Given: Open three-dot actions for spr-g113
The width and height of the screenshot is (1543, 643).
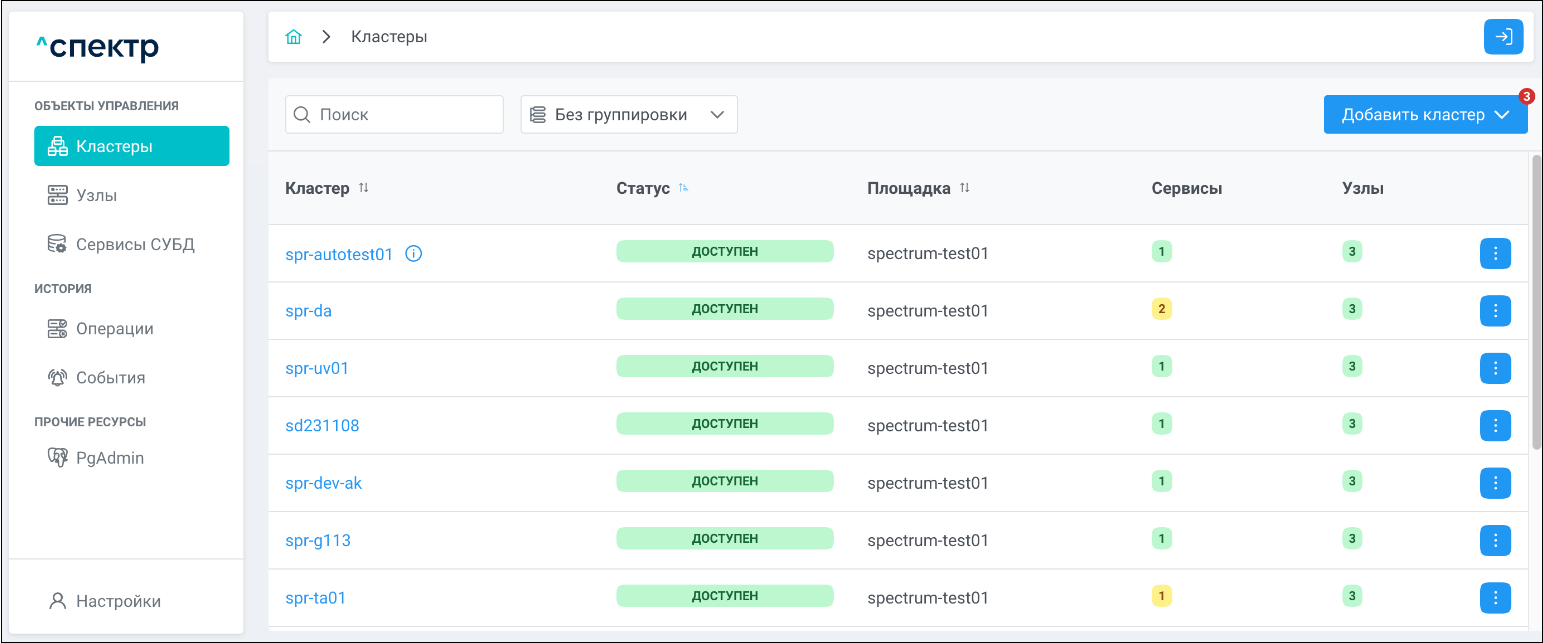Looking at the screenshot, I should 1495,541.
